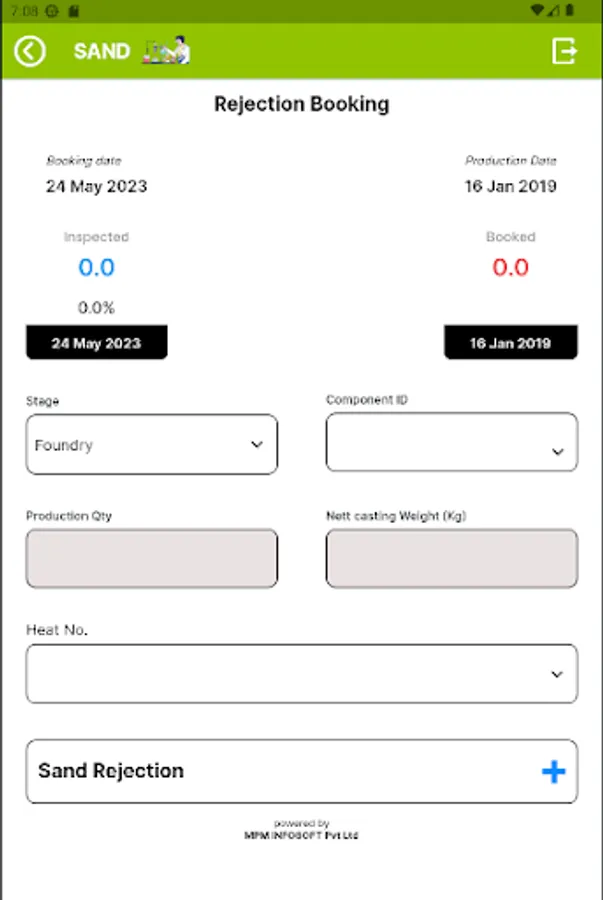The height and width of the screenshot is (900, 603).
Task: Tap the Booking date text 24 May 2023
Action: [x=96, y=186]
